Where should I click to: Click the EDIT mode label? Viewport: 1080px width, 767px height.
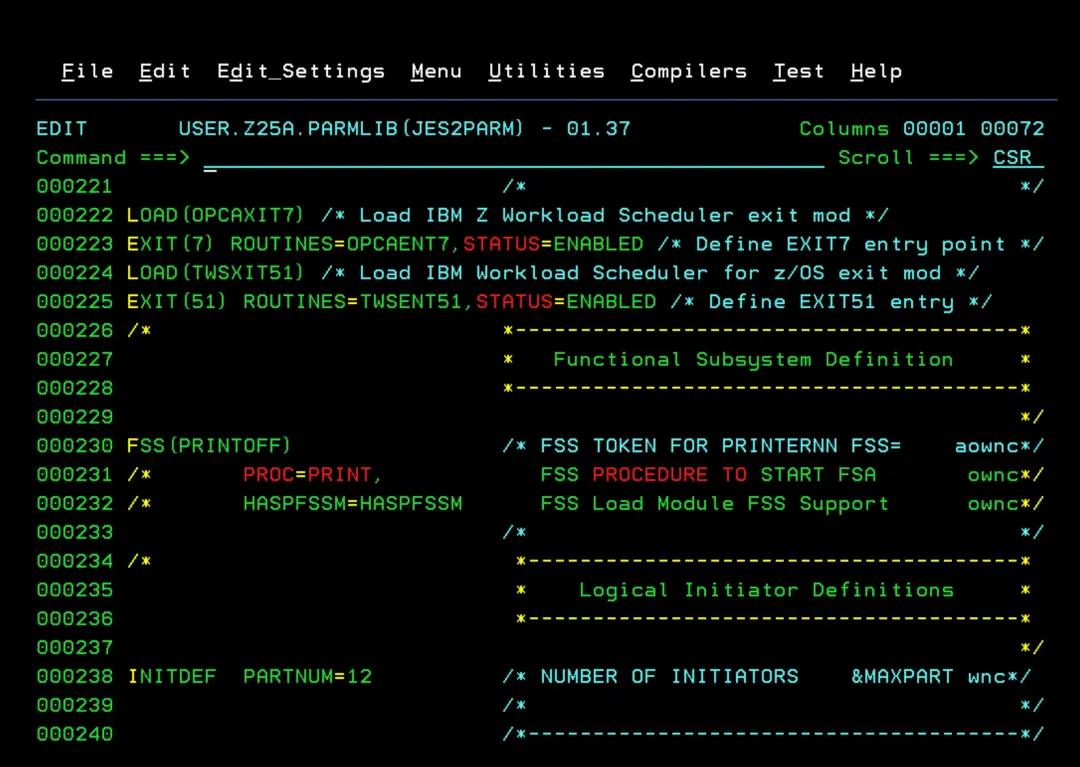click(62, 129)
